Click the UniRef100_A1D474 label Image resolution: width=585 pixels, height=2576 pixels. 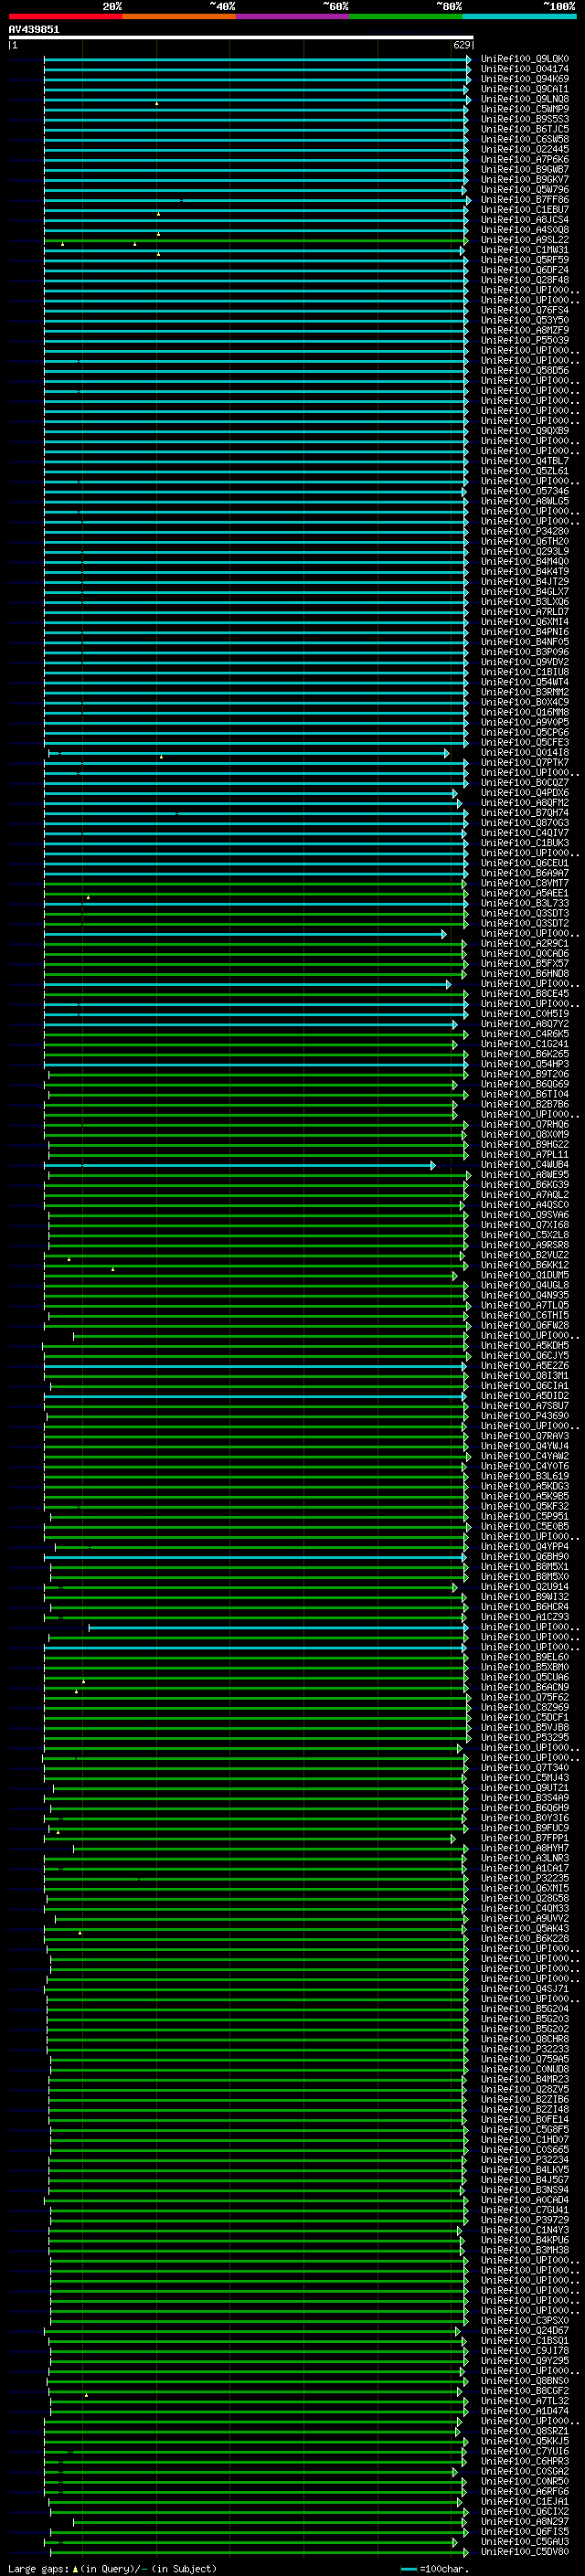pyautogui.click(x=525, y=2411)
